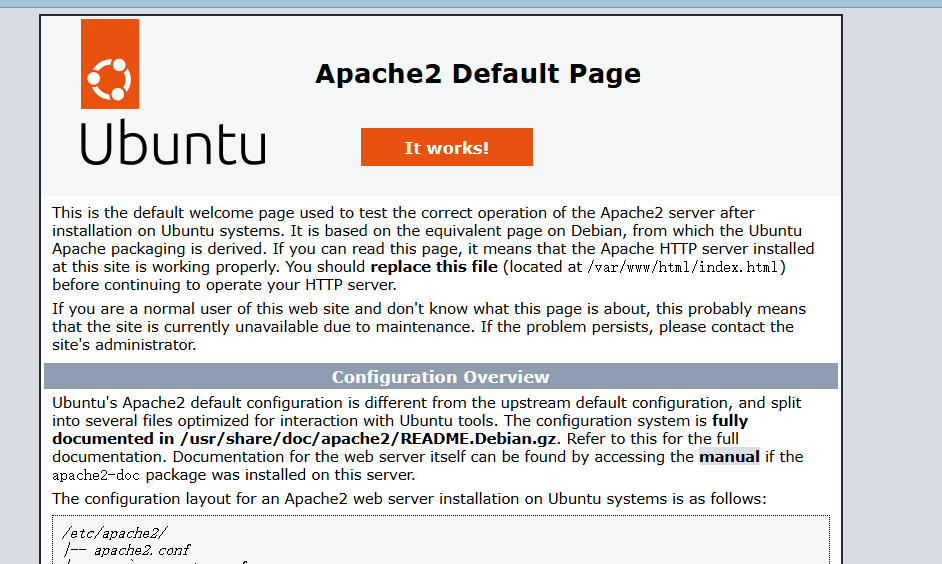The image size is (942, 564).
Task: Click the Configuration Overview section header
Action: (x=441, y=377)
